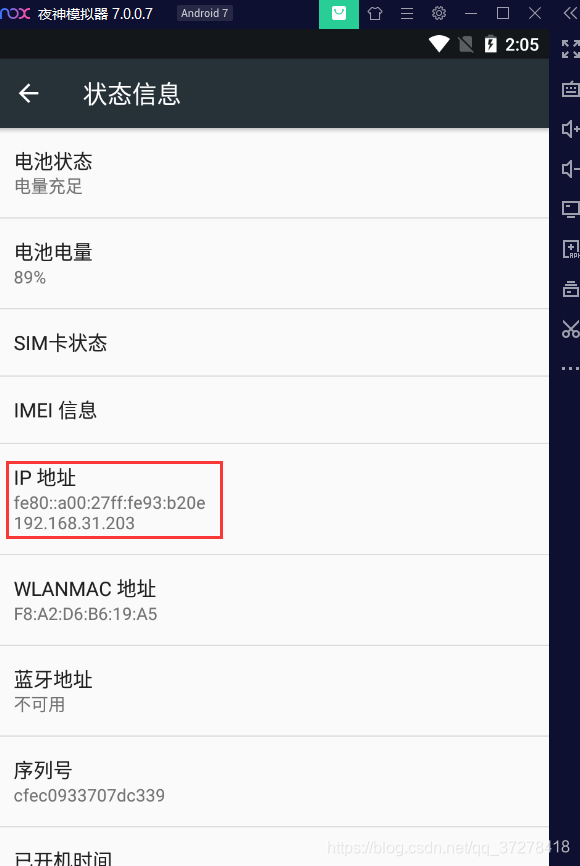580x866 pixels.
Task: Open Nox system settings gear
Action: [439, 13]
